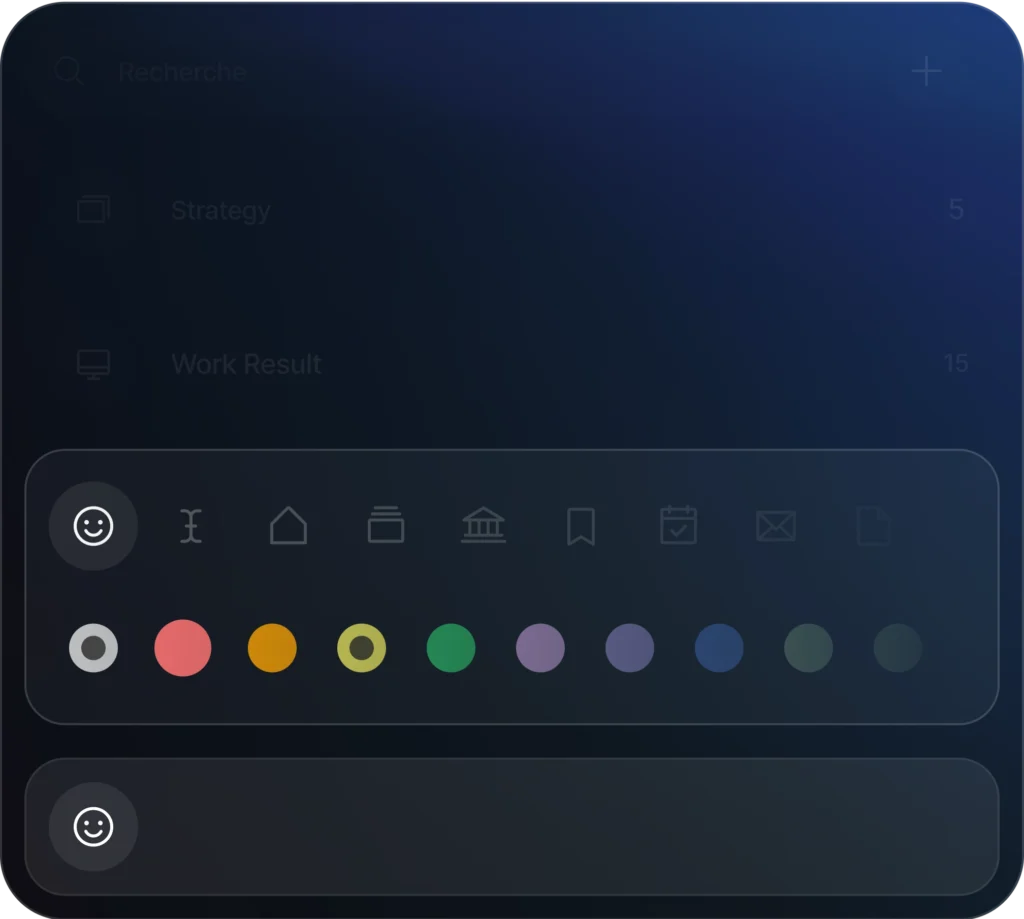
Task: Pick the orange color swatch
Action: (272, 648)
